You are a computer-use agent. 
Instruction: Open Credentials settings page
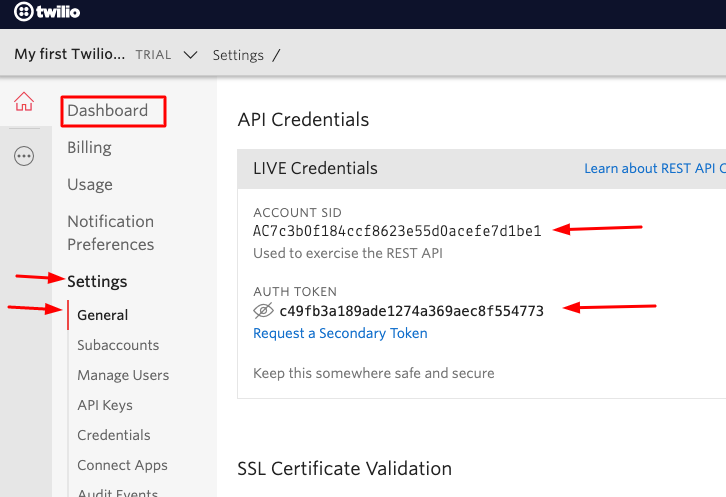[x=114, y=435]
